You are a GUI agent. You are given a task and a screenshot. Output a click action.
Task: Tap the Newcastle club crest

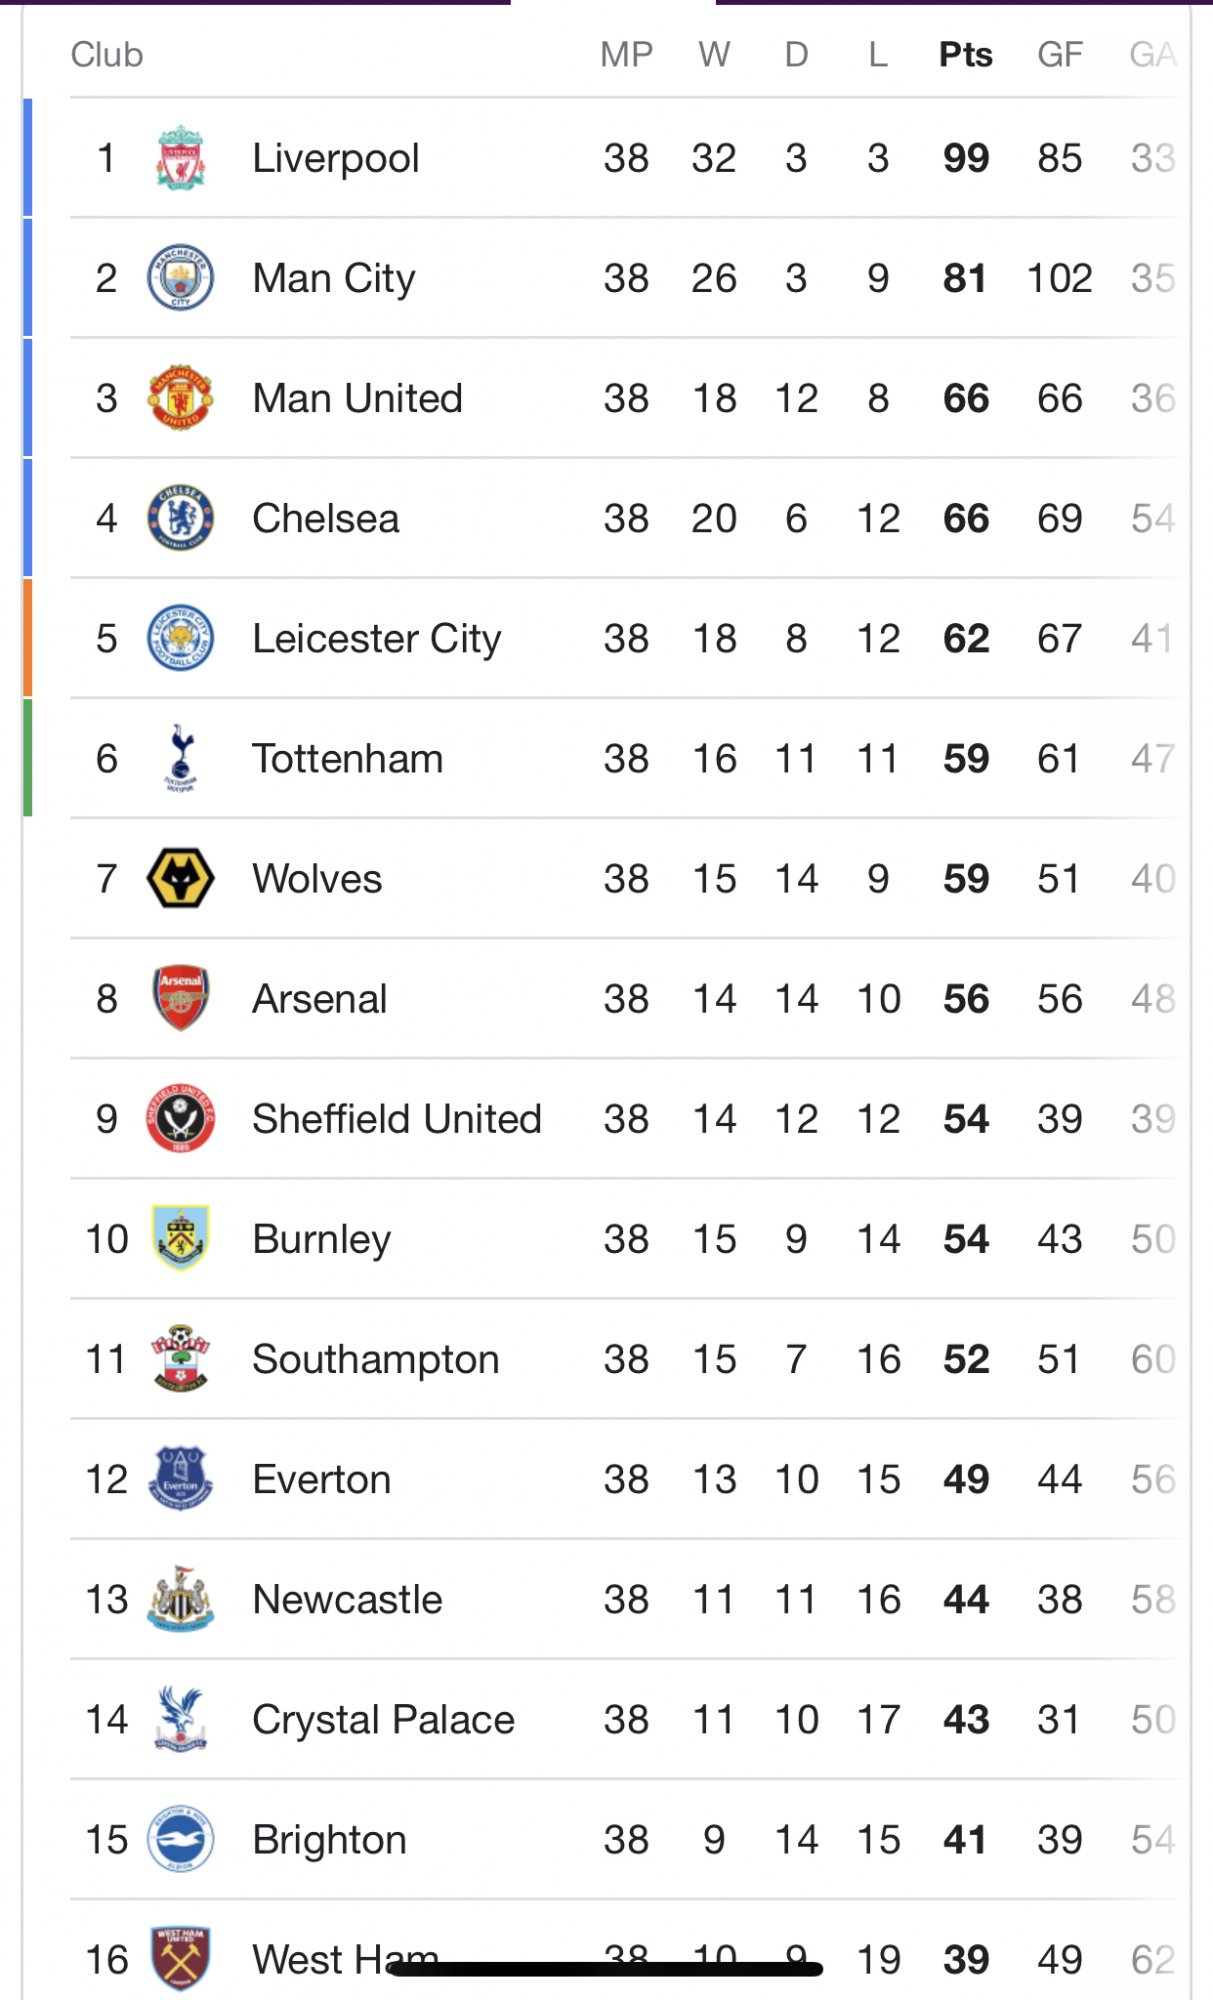coord(180,1598)
